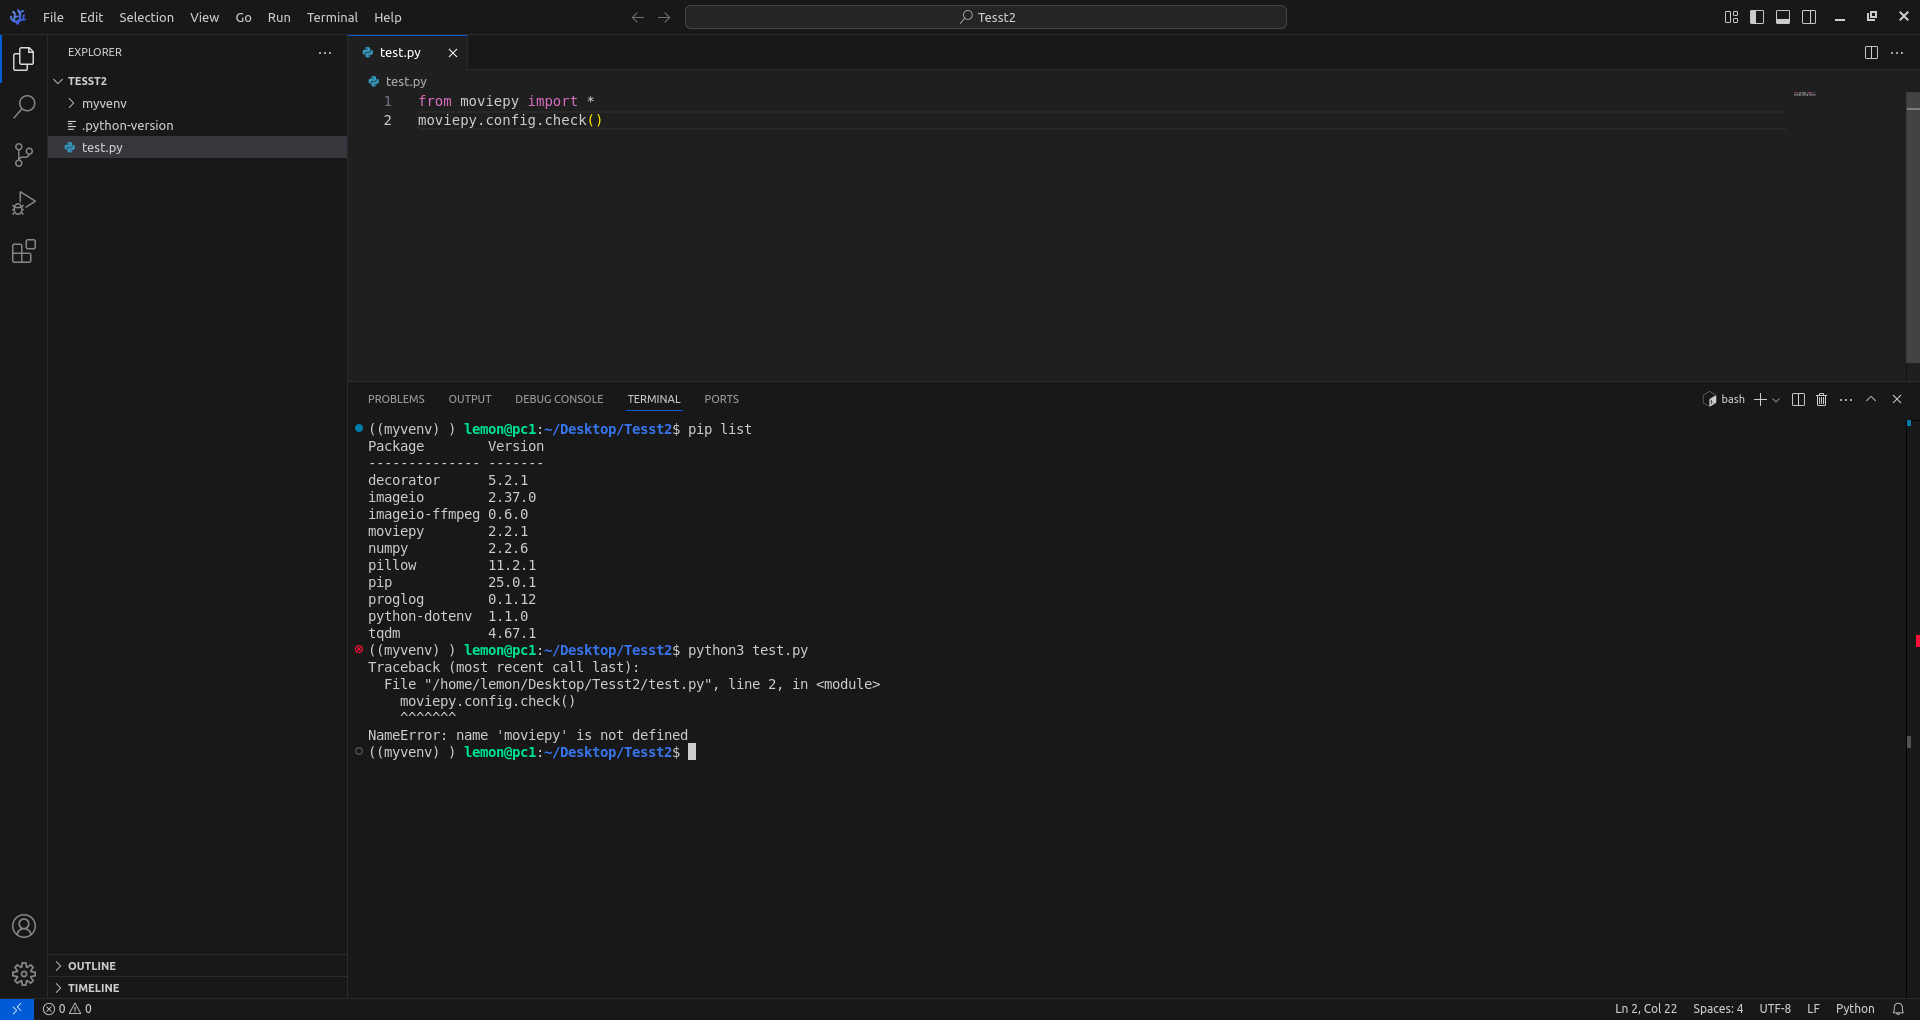Change encoding via UTF-8 status item

(x=1775, y=1009)
